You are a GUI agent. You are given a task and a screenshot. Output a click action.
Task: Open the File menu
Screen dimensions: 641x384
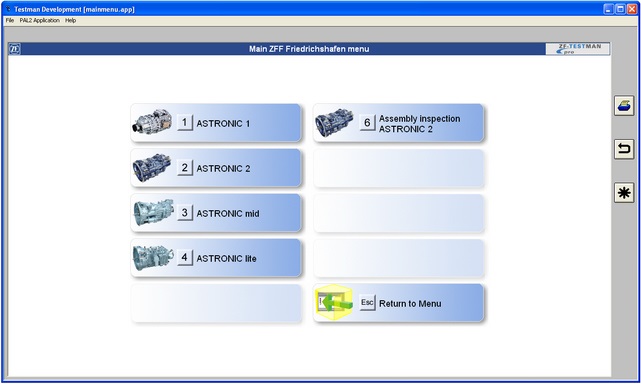(x=10, y=20)
